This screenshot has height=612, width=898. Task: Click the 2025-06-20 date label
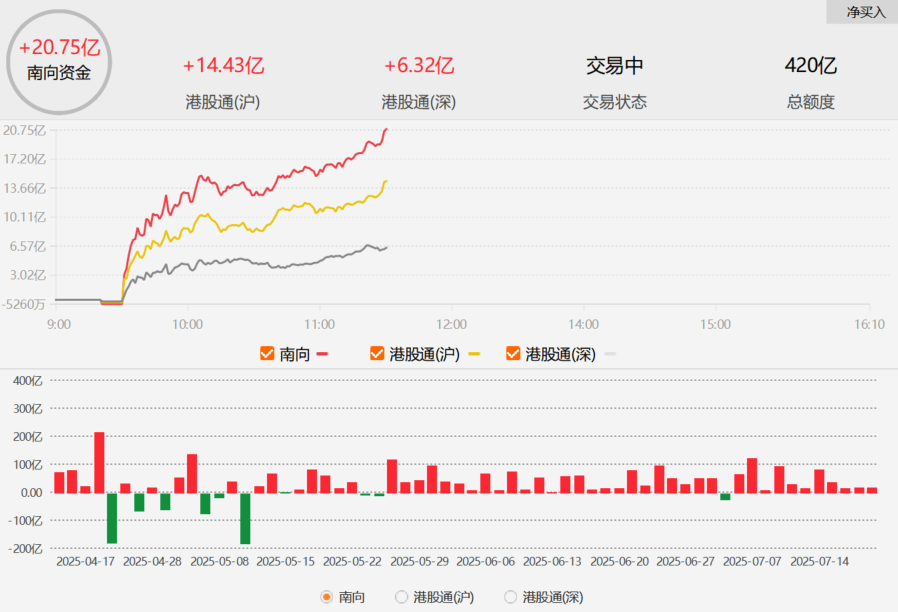[x=620, y=562]
